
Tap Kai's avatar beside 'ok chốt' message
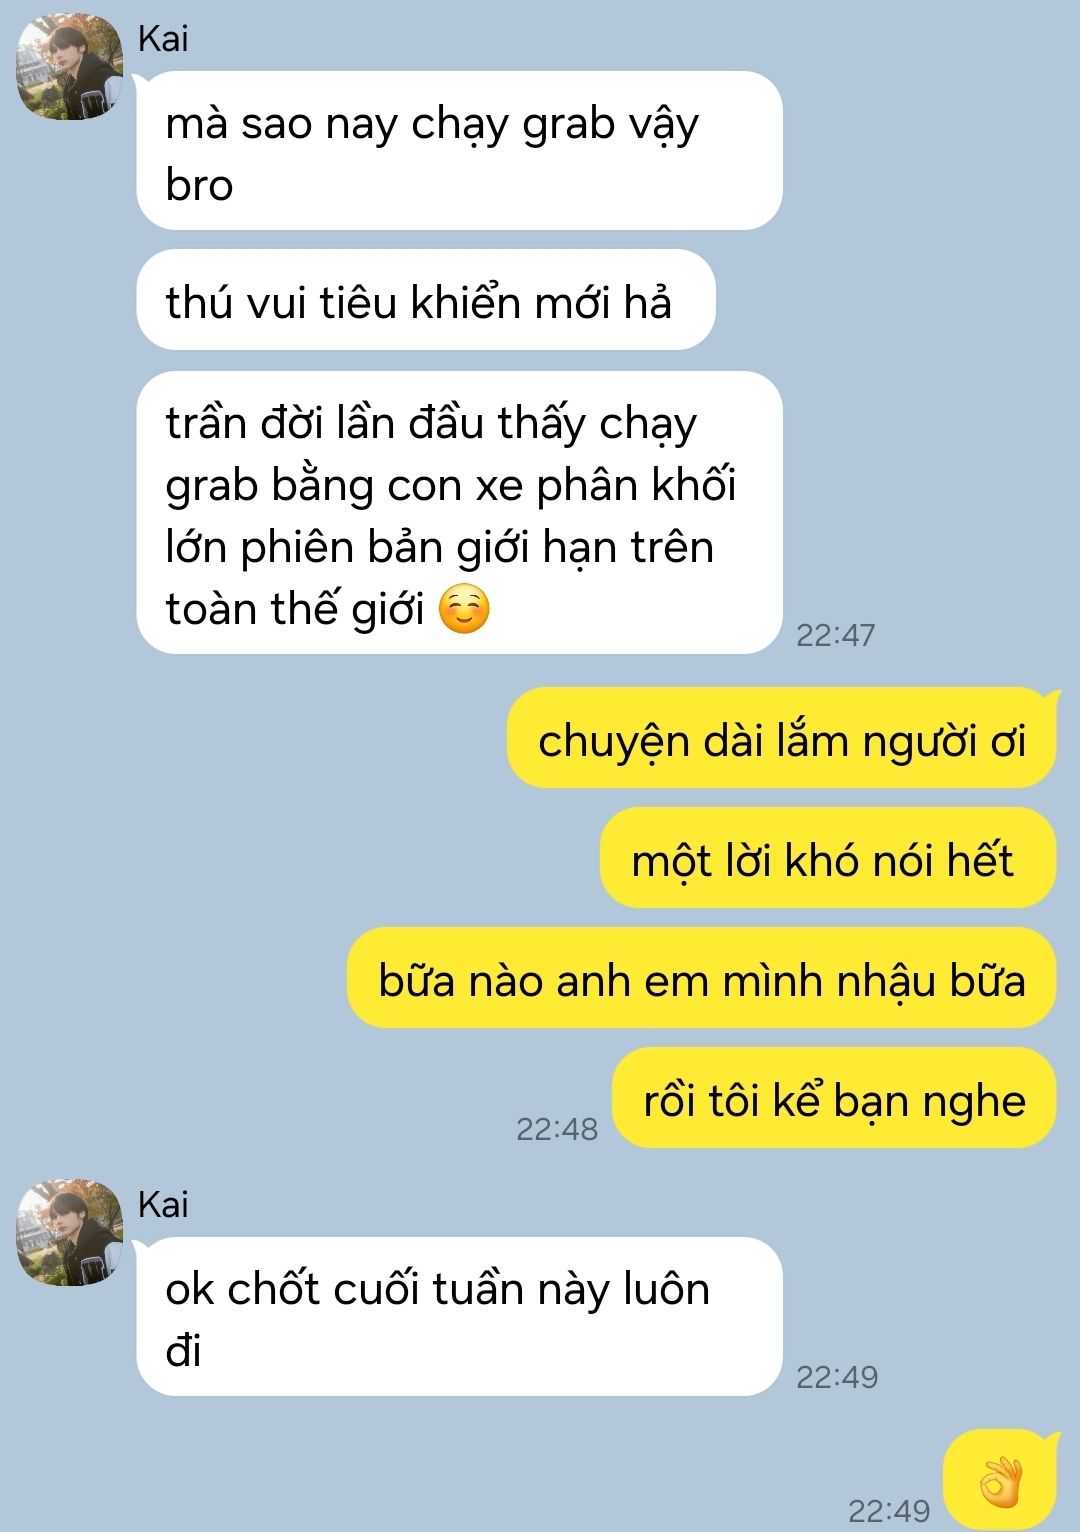pos(69,1233)
